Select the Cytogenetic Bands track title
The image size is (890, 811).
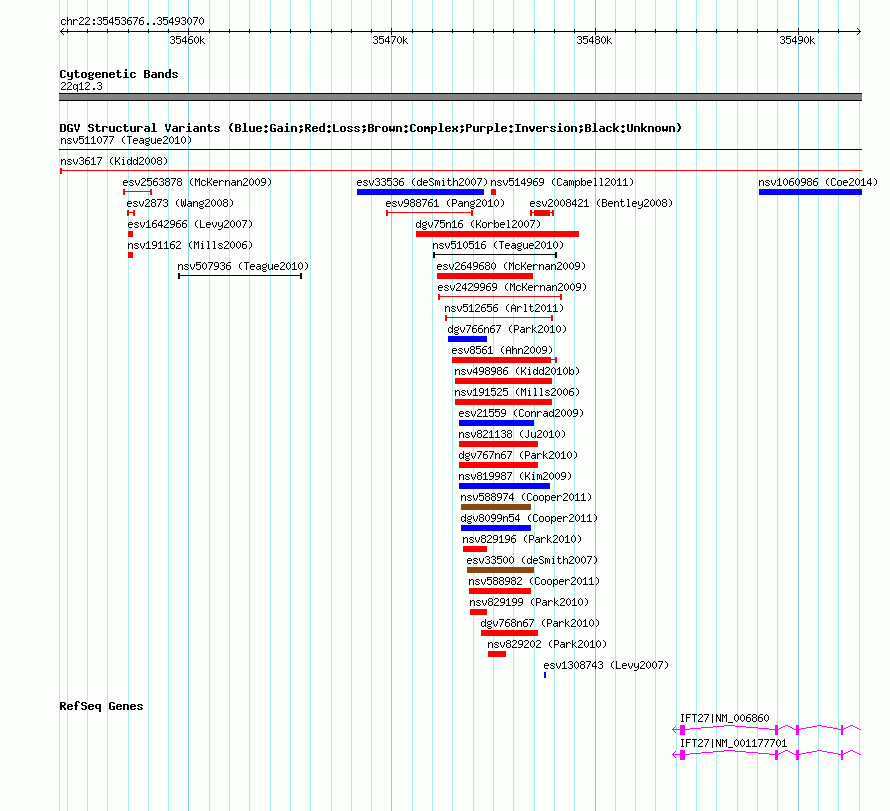[x=119, y=74]
